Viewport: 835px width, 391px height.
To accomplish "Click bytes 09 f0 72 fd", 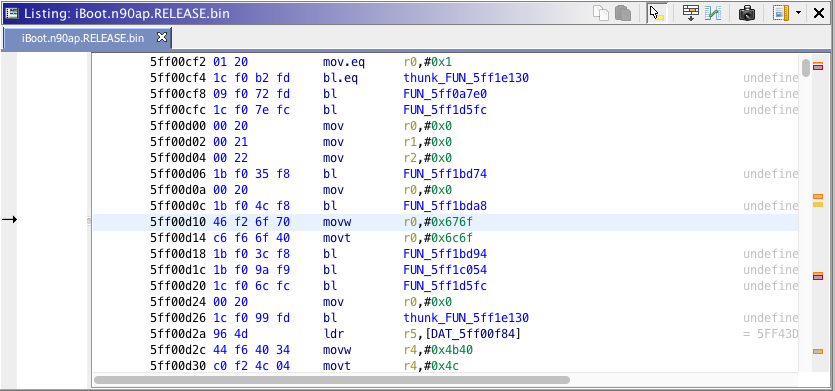I will [251, 94].
